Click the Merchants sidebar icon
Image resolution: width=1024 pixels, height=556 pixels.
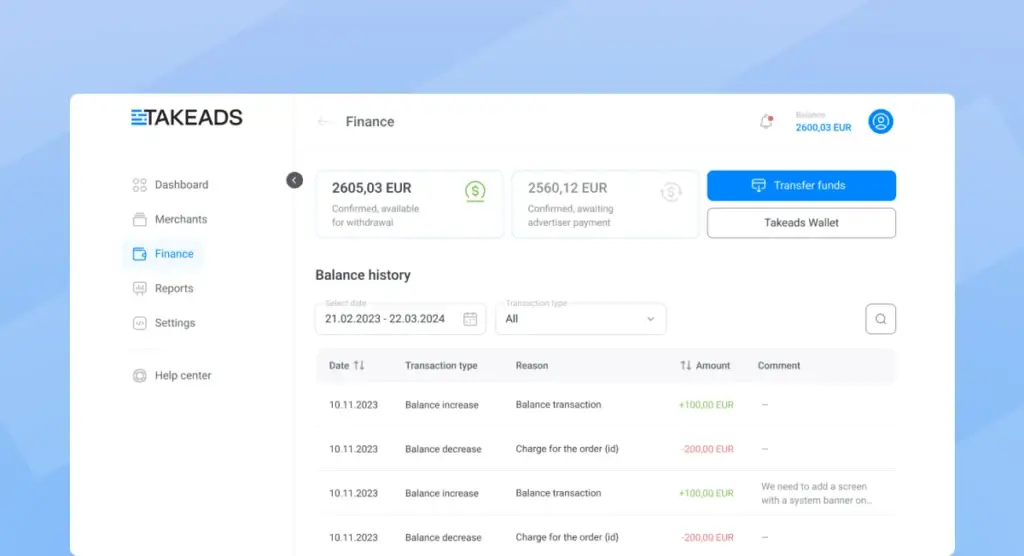coord(139,220)
